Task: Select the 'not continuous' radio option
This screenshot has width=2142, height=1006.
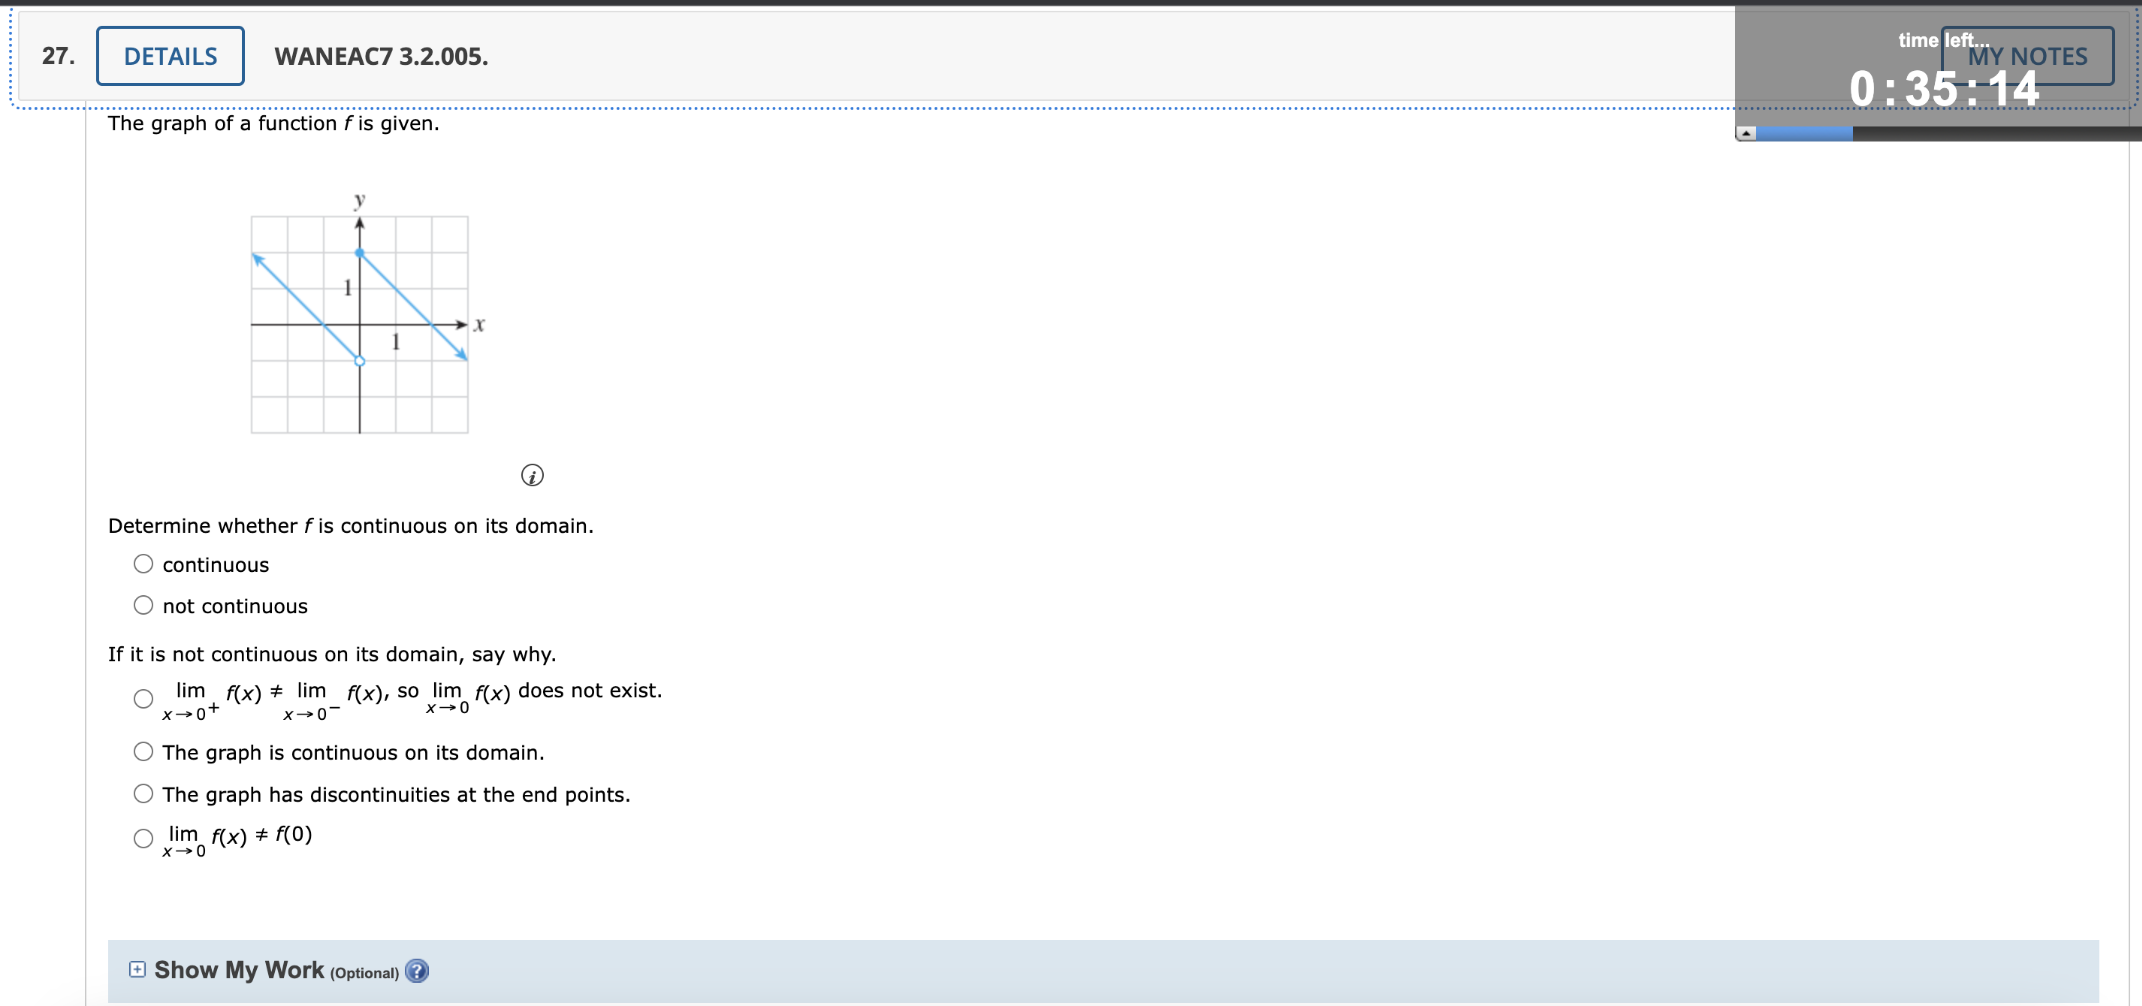Action: tap(143, 605)
